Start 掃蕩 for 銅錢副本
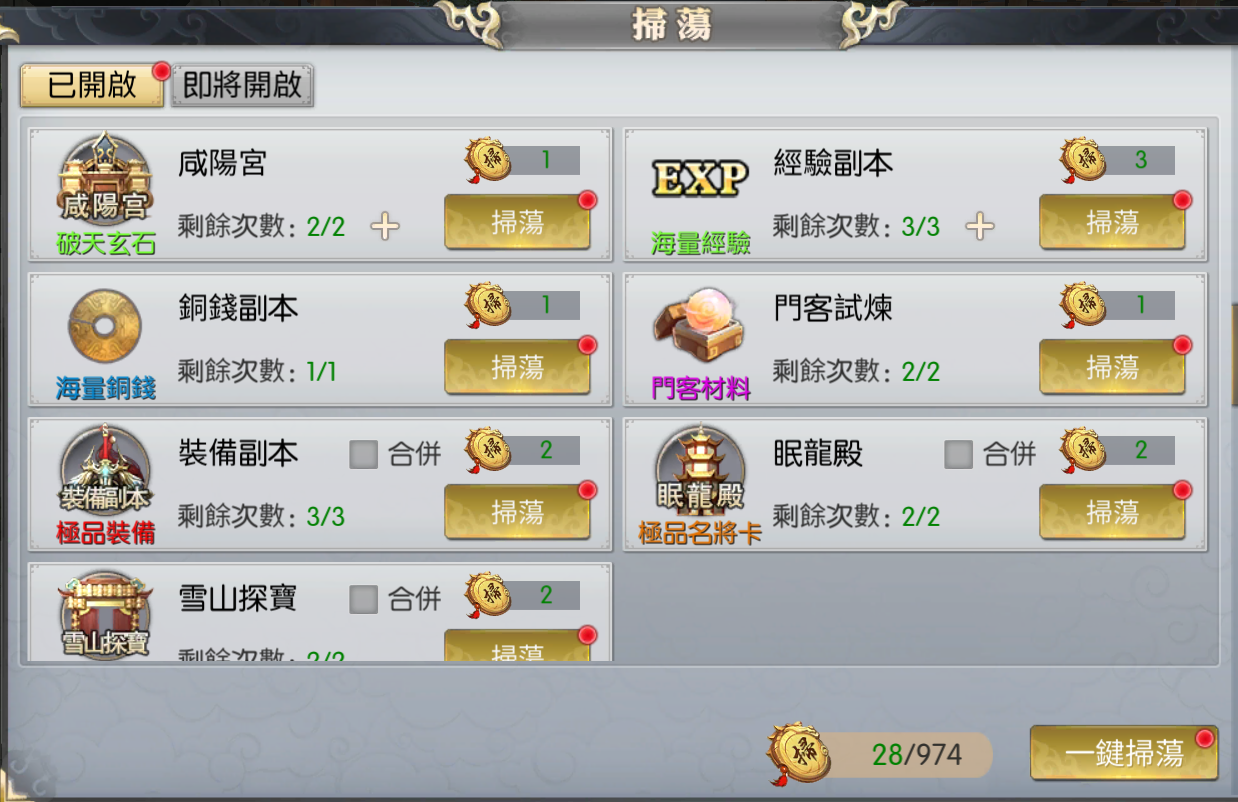1238x802 pixels. [x=517, y=367]
